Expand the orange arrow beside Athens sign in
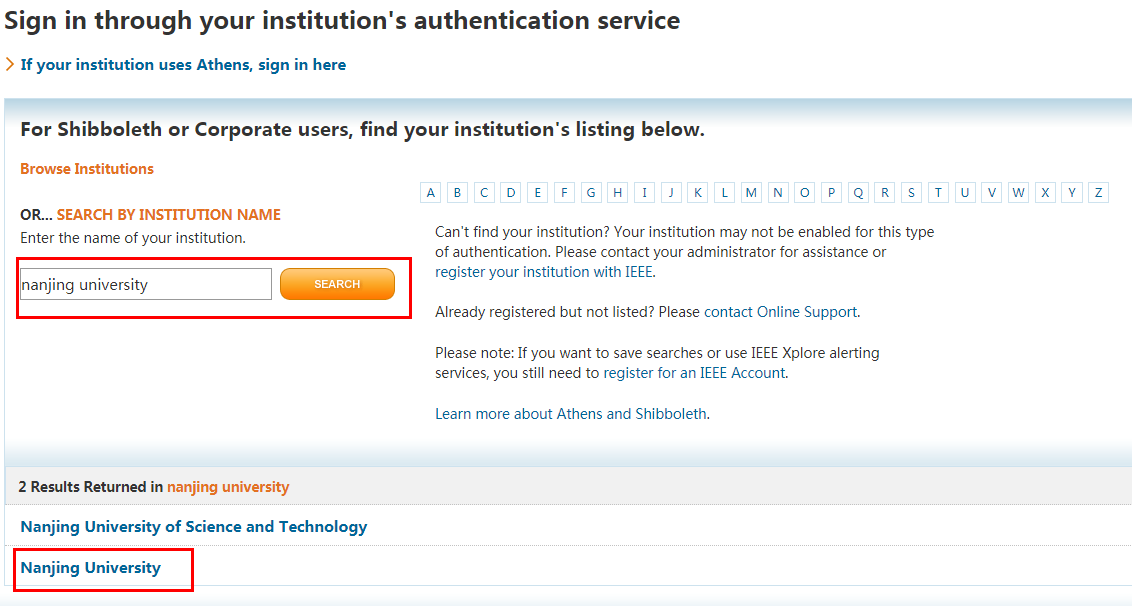 pyautogui.click(x=10, y=65)
